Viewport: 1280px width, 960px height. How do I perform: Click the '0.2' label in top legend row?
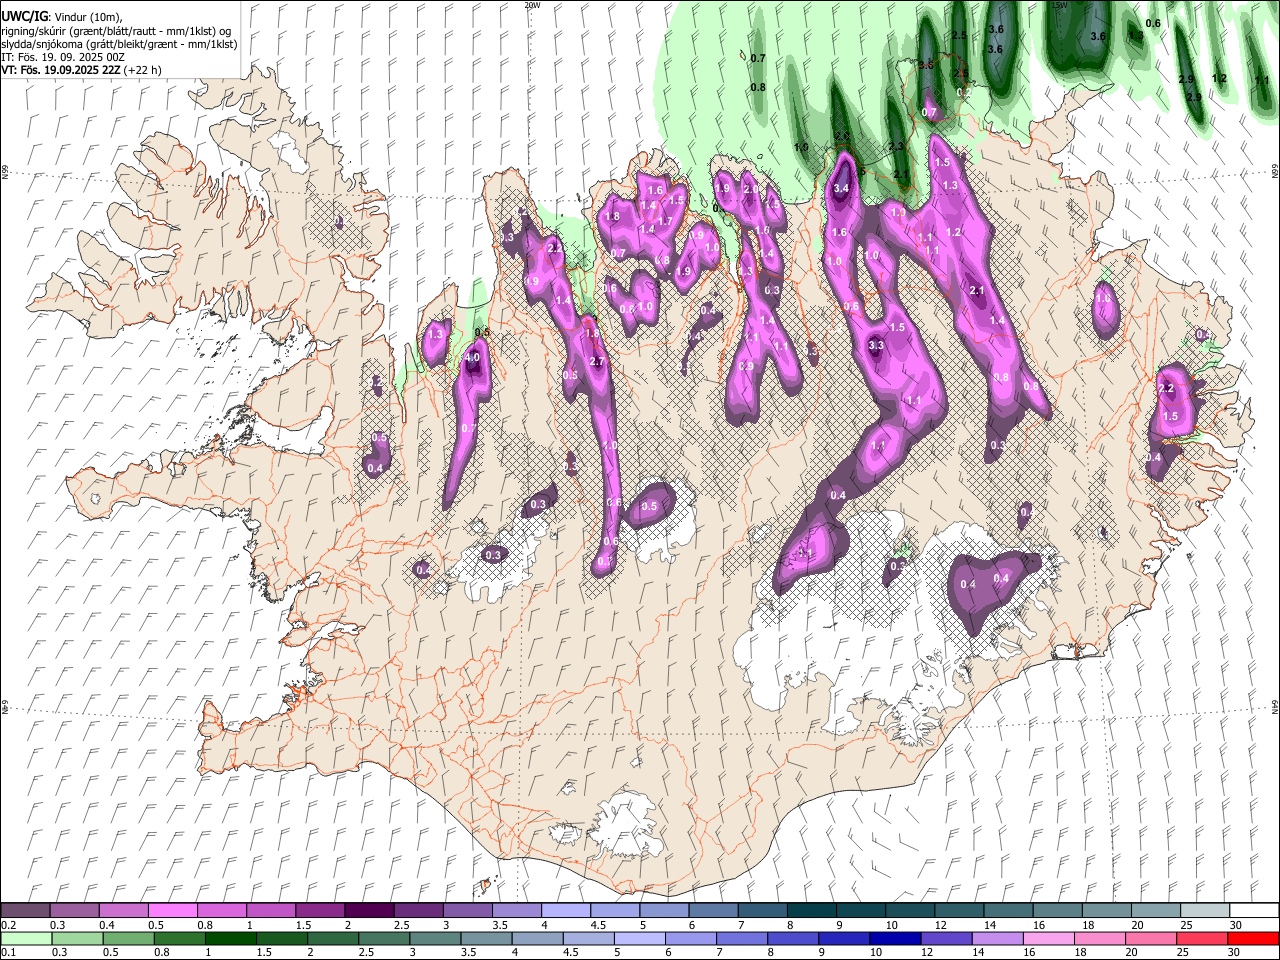click(8, 925)
